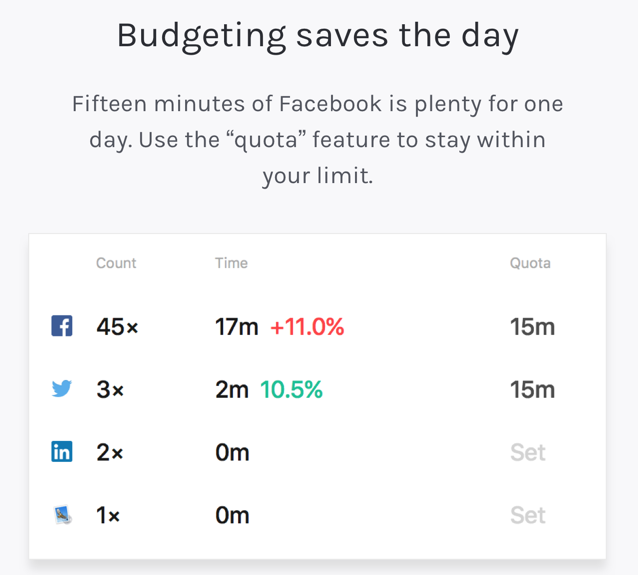Click the LinkedIn icon
This screenshot has width=638, height=575.
point(62,452)
